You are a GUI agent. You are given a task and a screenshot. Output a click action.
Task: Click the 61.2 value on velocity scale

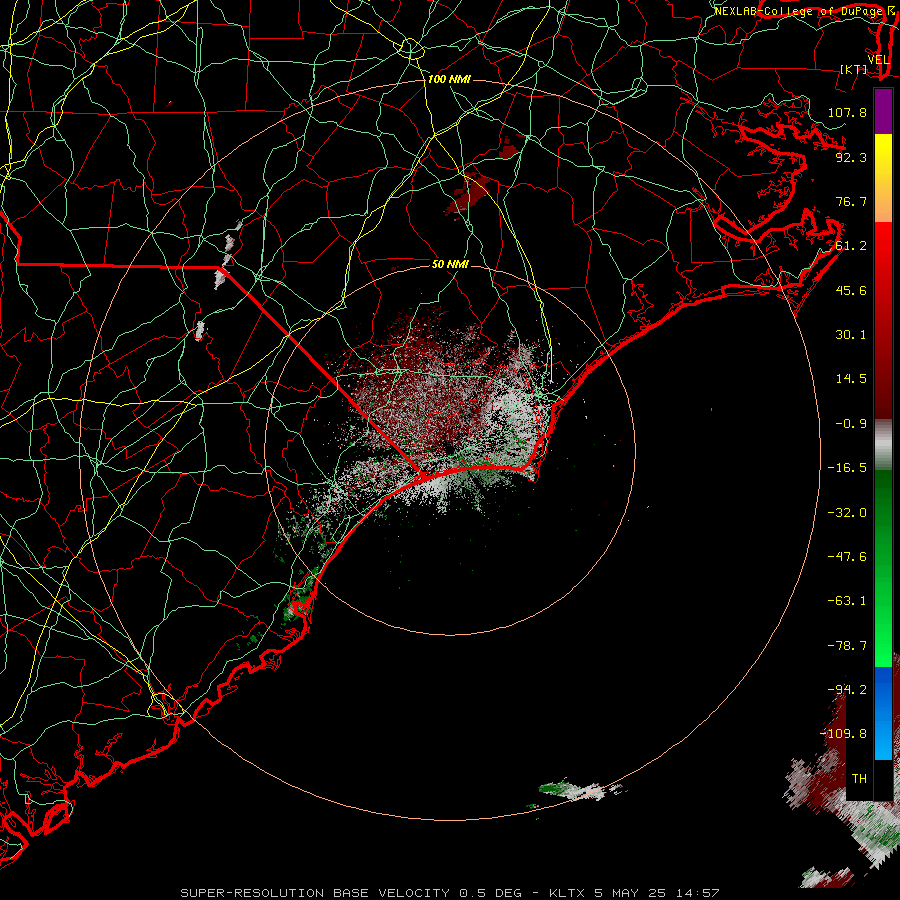pos(851,246)
